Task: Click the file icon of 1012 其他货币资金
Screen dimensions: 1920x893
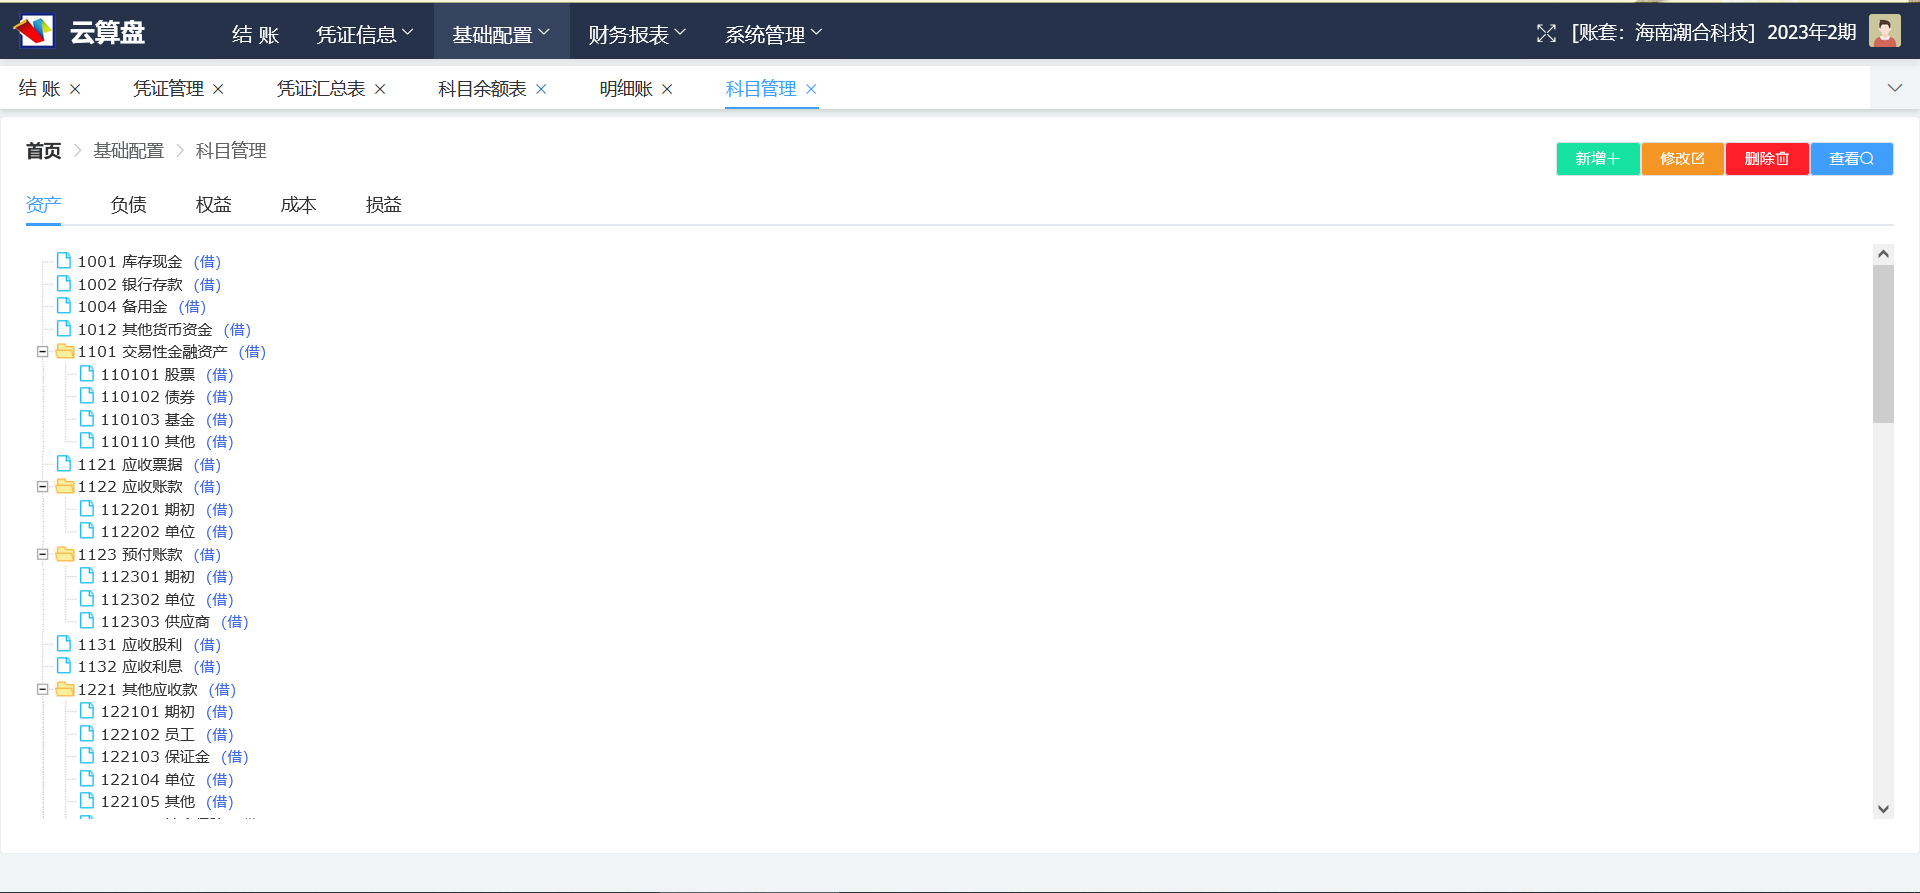Action: (64, 328)
